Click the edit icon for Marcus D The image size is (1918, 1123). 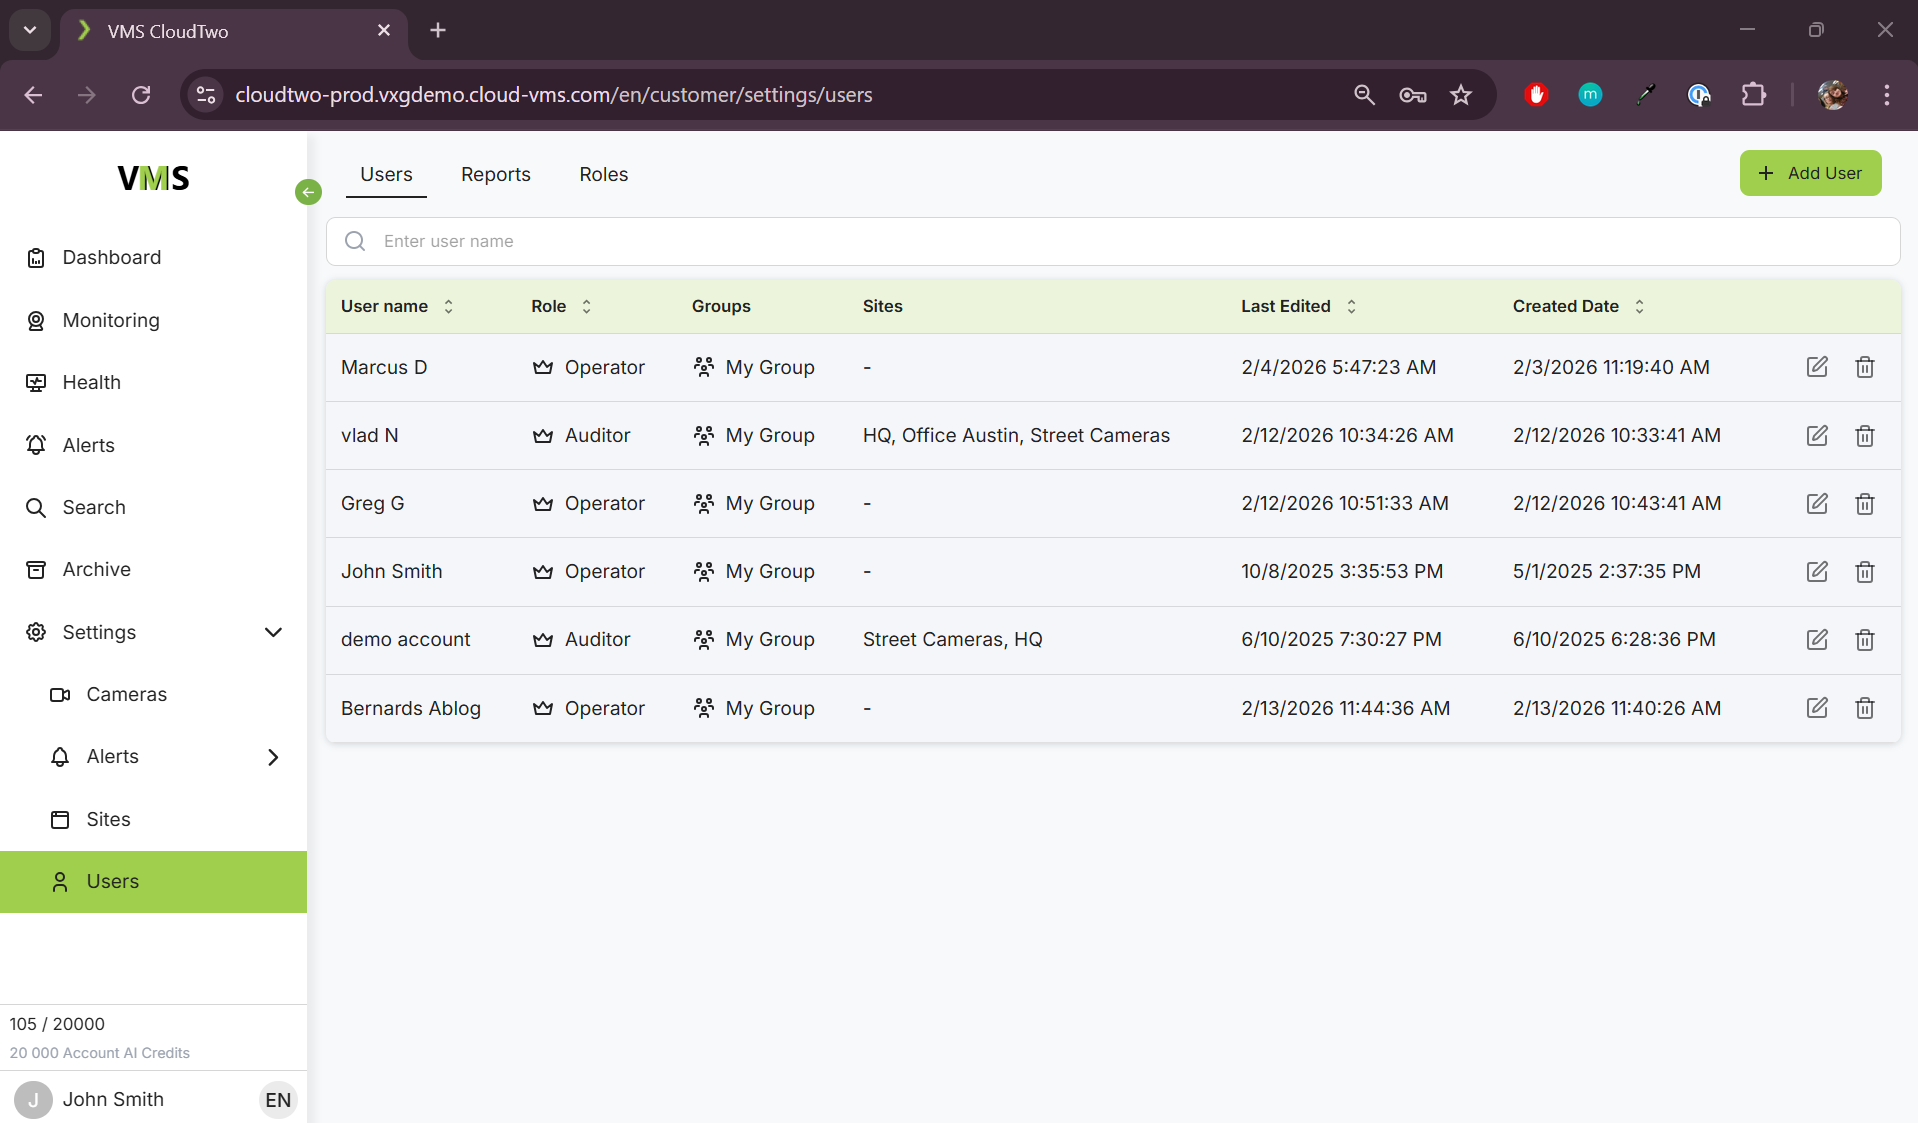click(1817, 367)
